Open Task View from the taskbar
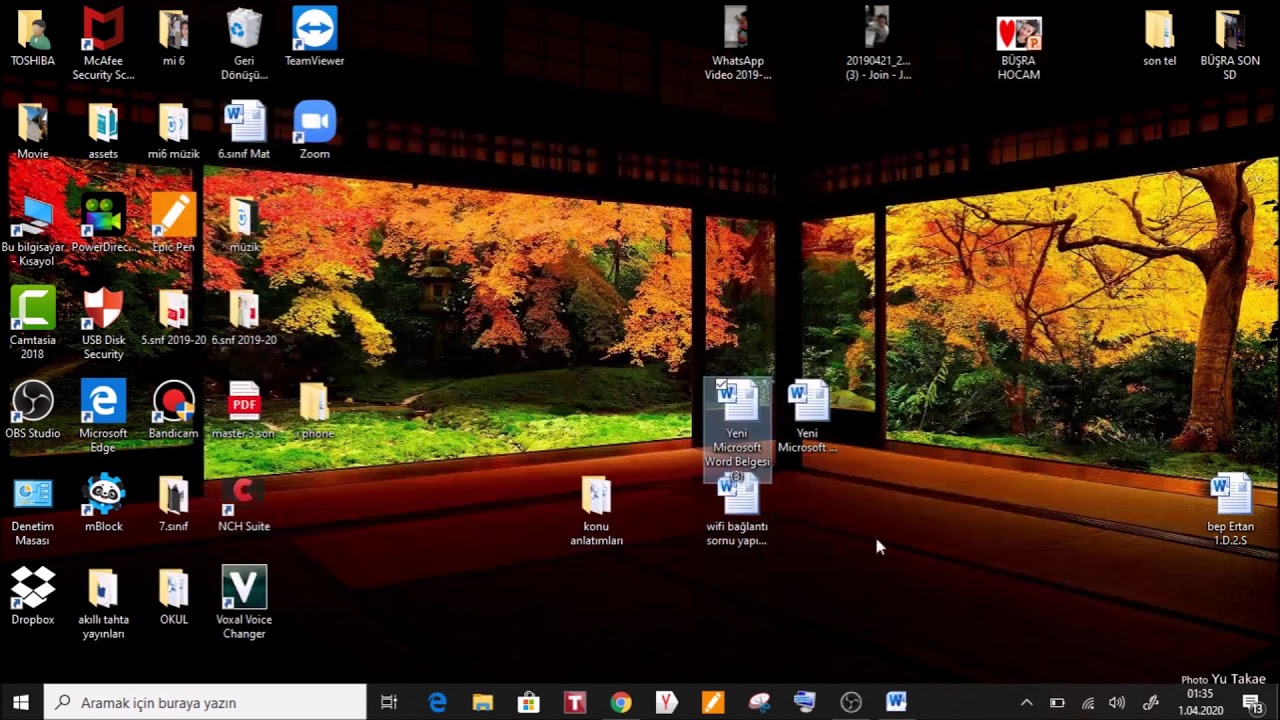 [x=389, y=703]
